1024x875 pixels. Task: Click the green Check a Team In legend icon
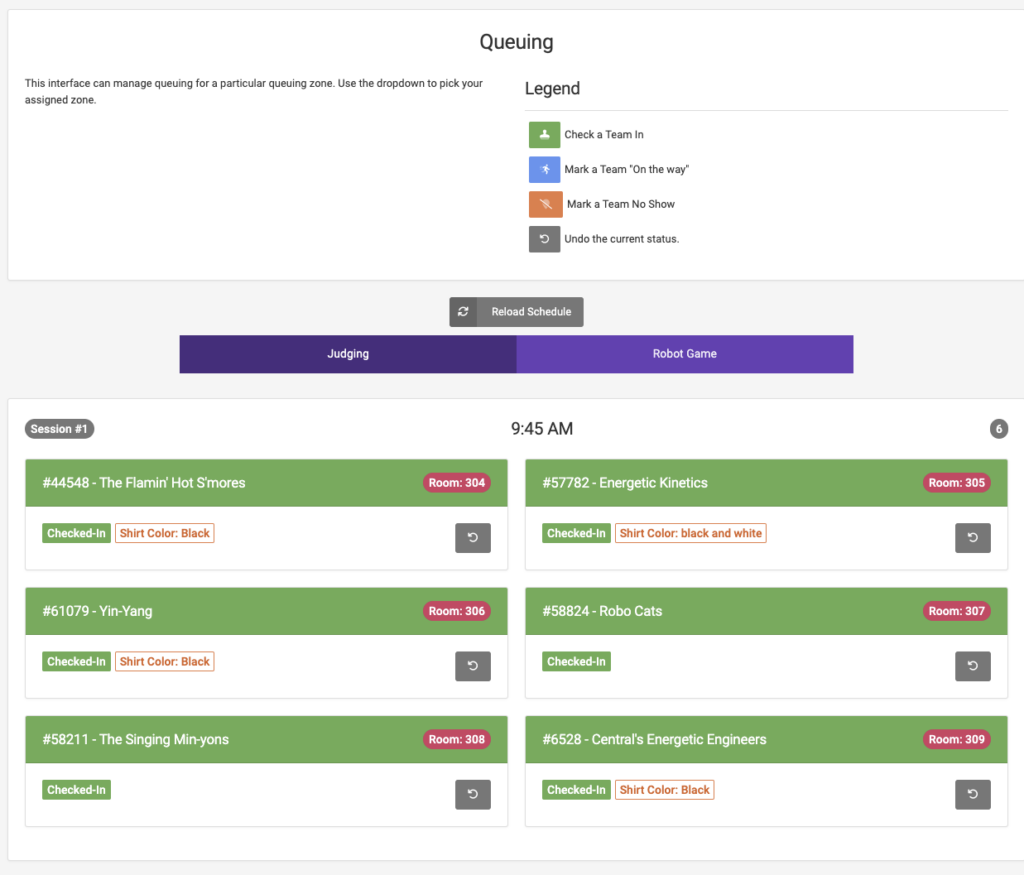pyautogui.click(x=544, y=135)
